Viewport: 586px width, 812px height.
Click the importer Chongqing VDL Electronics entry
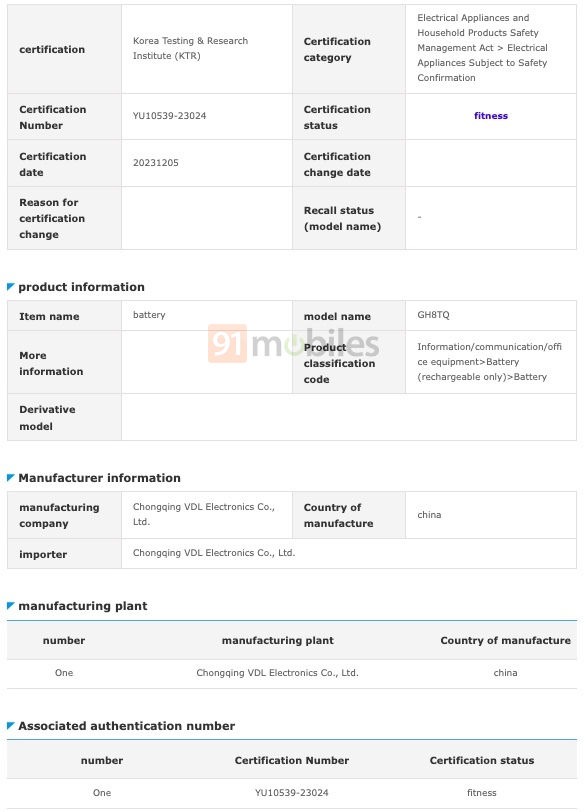(x=214, y=553)
